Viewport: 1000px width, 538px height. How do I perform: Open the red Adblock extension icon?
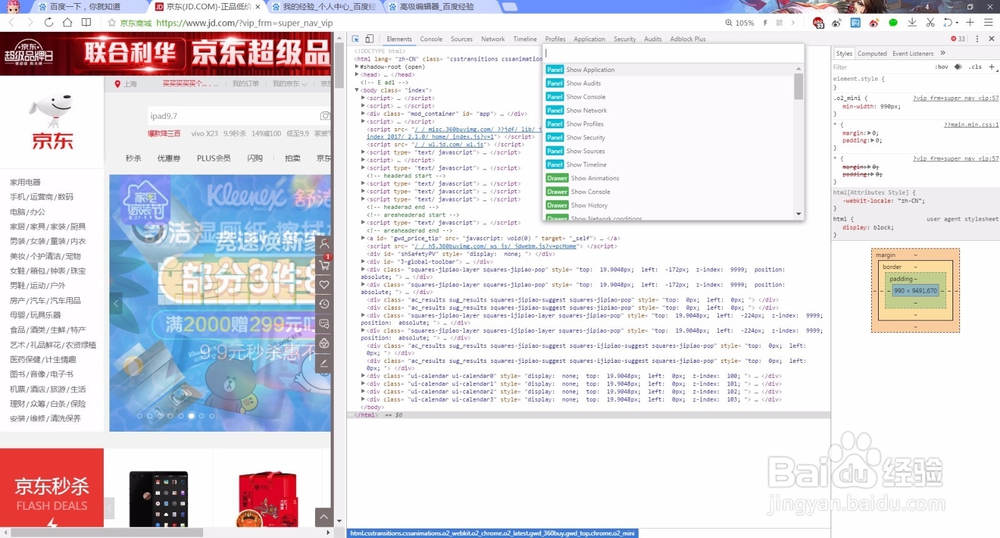click(x=818, y=22)
